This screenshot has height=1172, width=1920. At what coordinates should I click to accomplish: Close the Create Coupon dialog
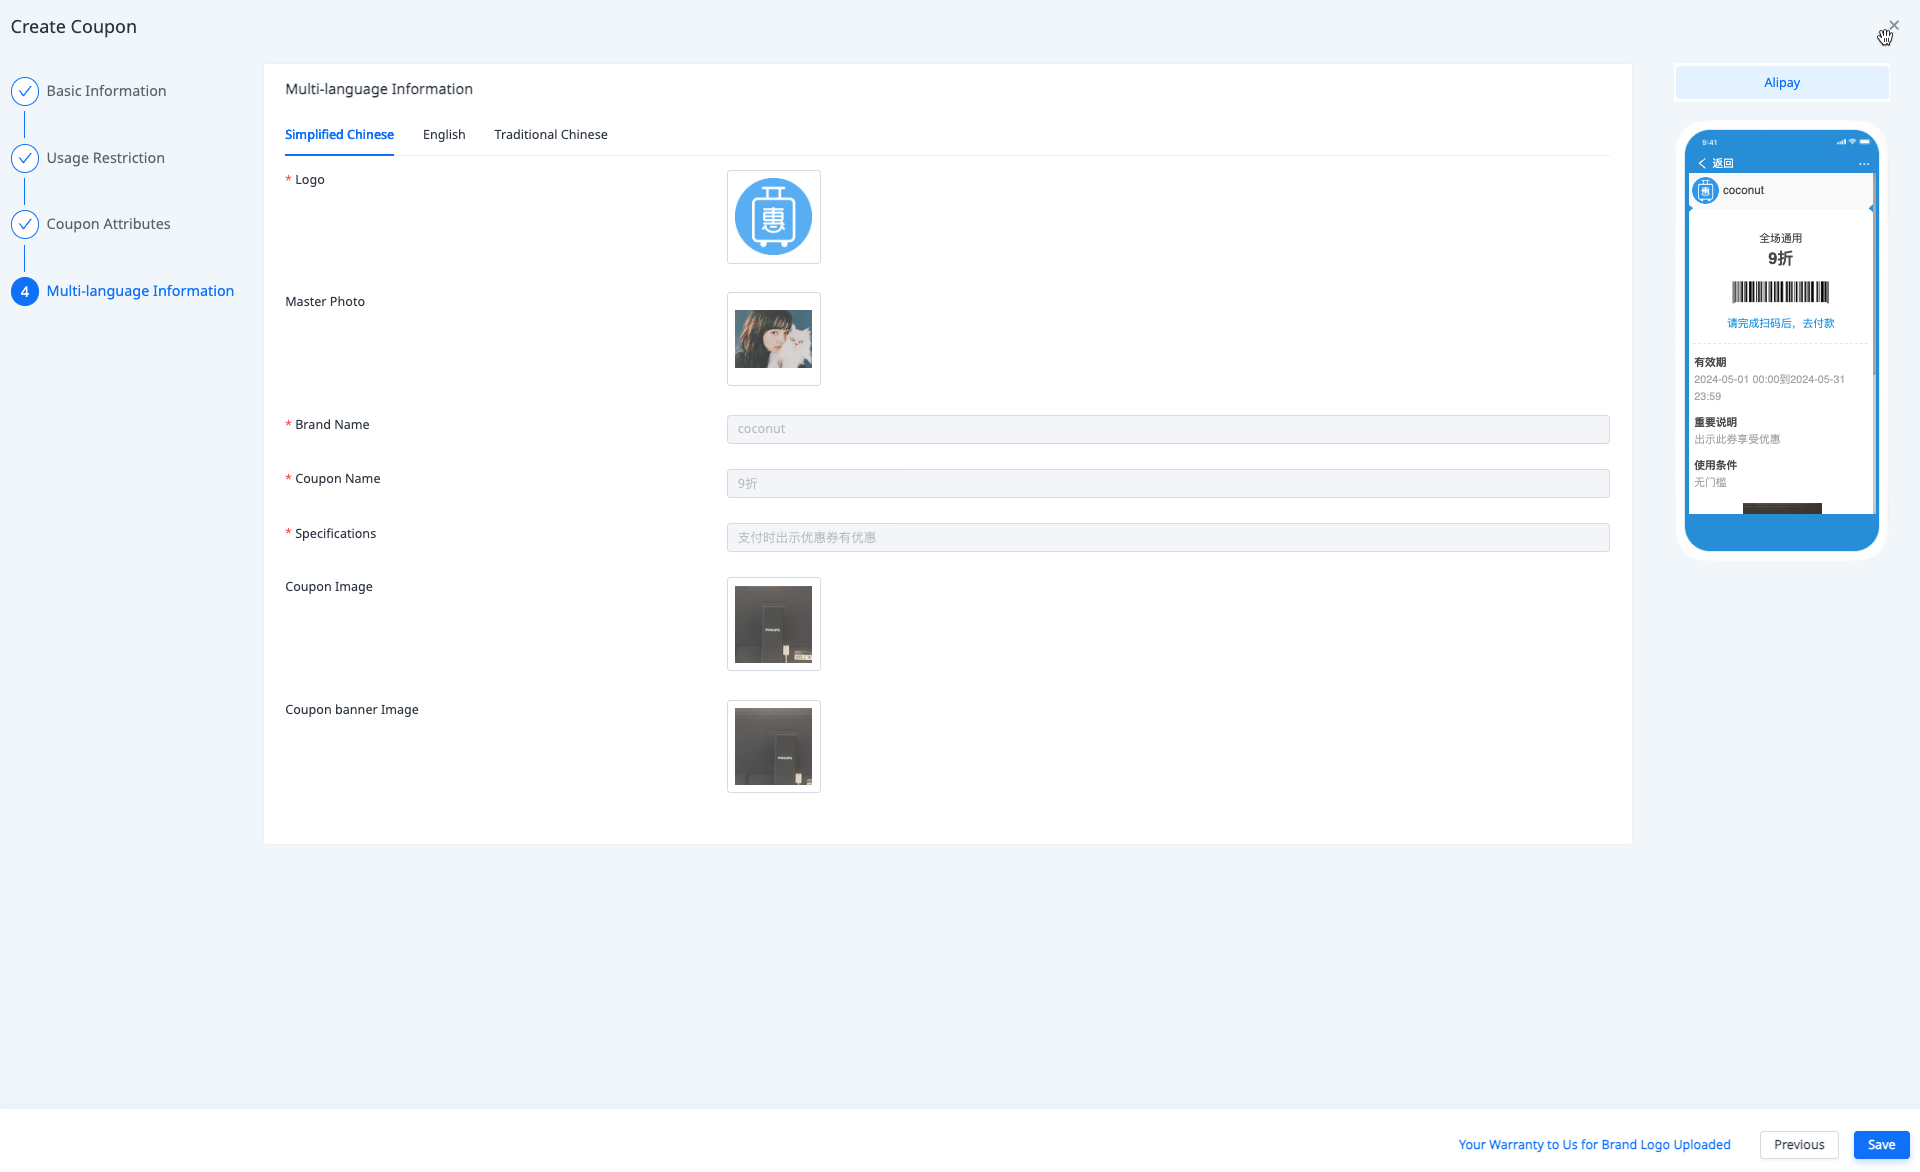(x=1893, y=25)
